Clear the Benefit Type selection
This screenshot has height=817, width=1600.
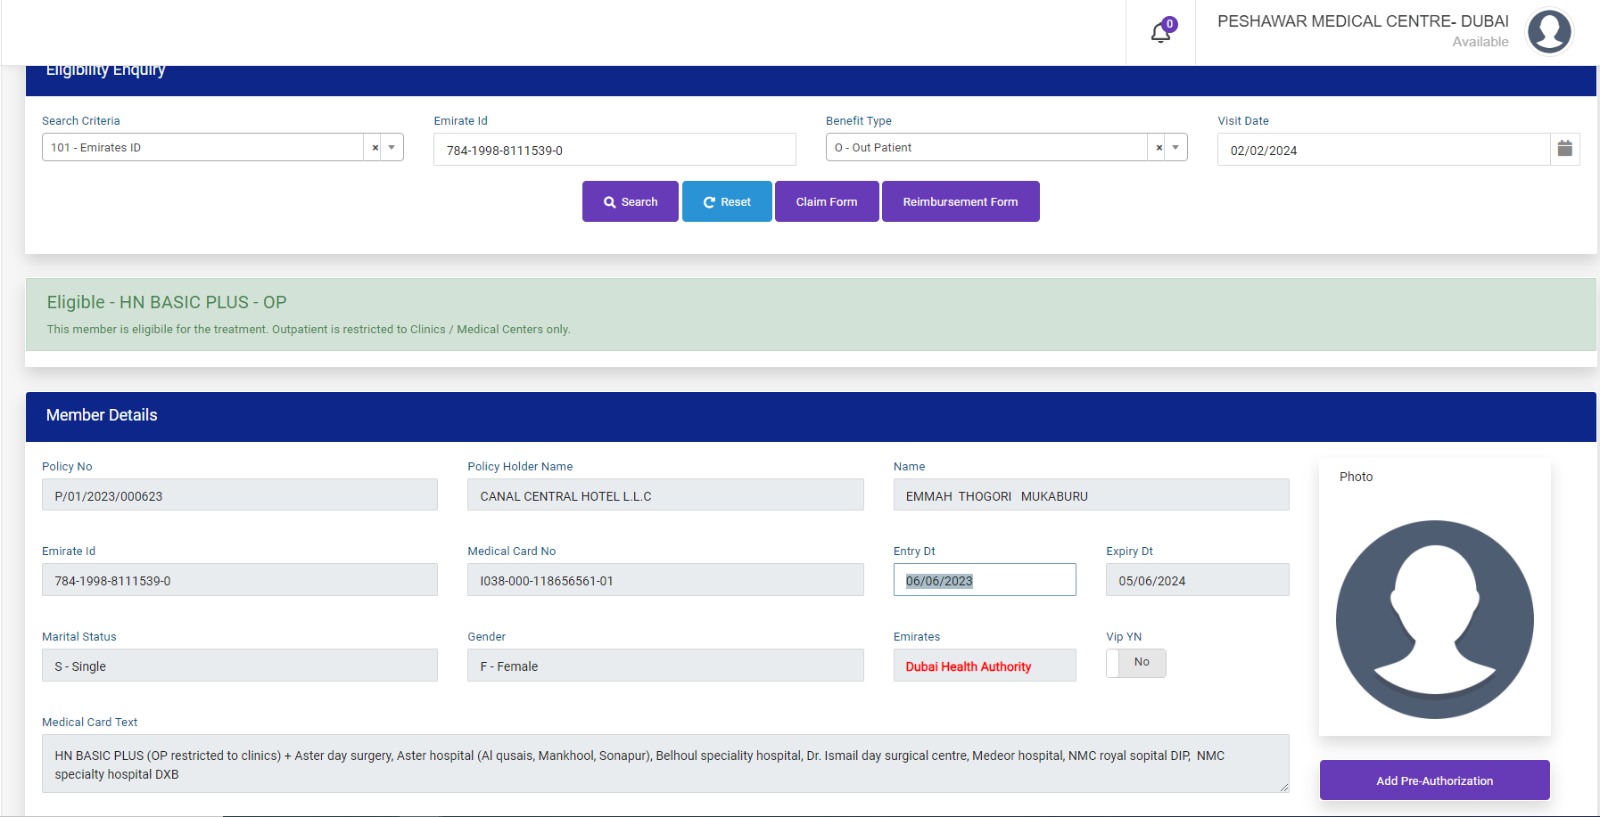pos(1159,148)
